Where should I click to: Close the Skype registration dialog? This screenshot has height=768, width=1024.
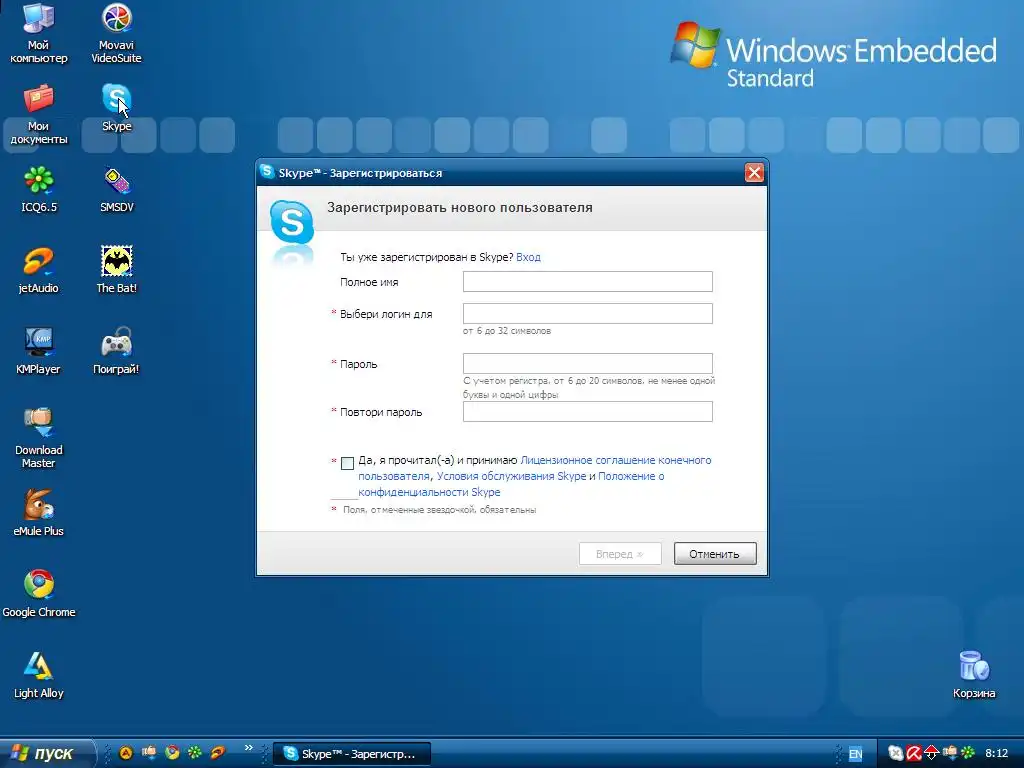[754, 172]
